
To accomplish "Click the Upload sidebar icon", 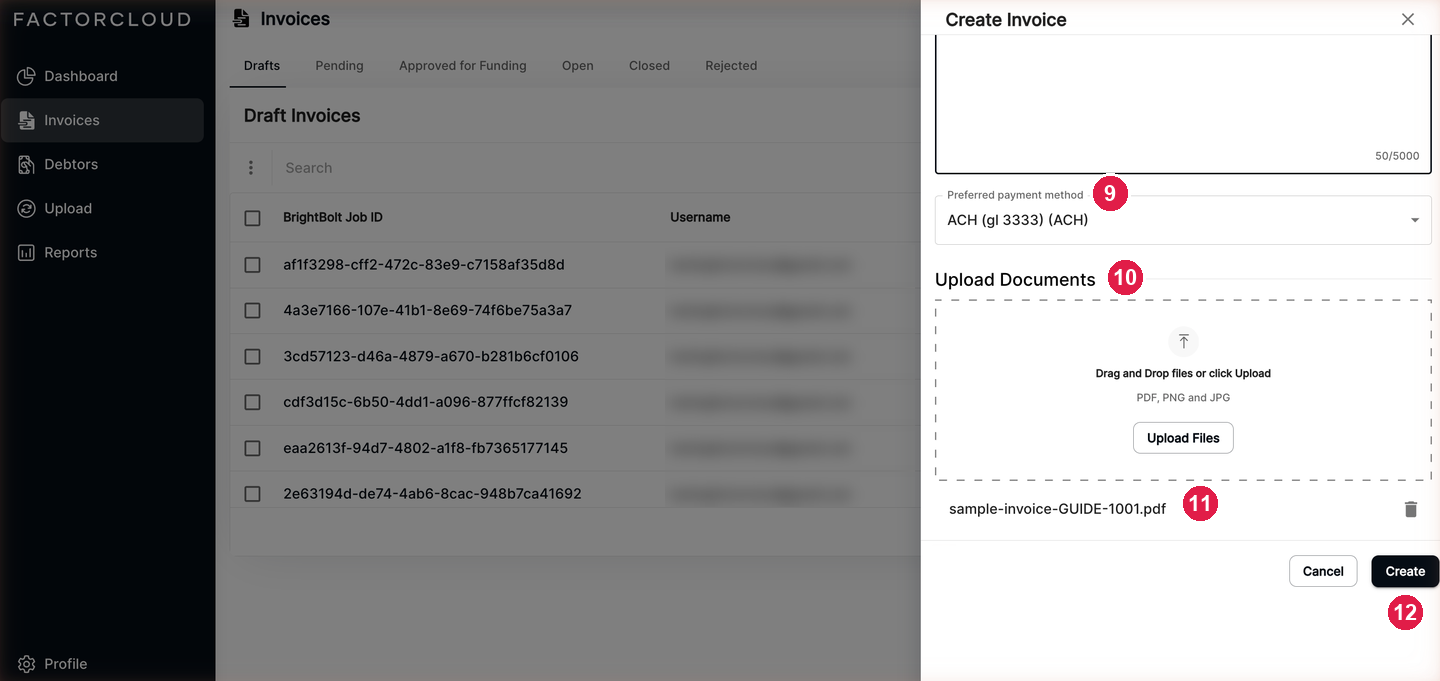I will point(27,208).
